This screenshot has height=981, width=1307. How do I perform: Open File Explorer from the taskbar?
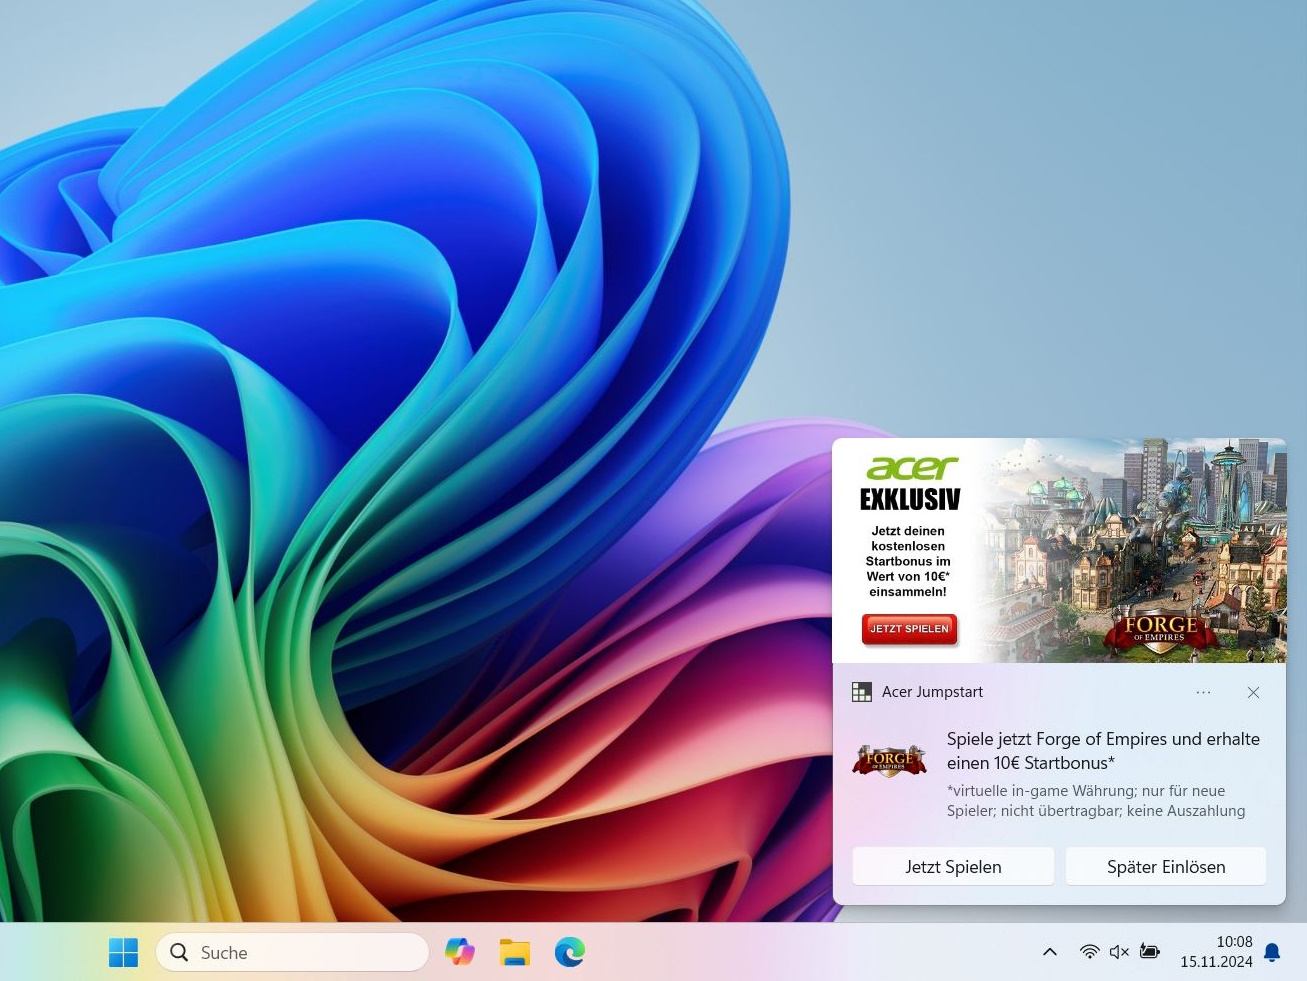pos(515,952)
